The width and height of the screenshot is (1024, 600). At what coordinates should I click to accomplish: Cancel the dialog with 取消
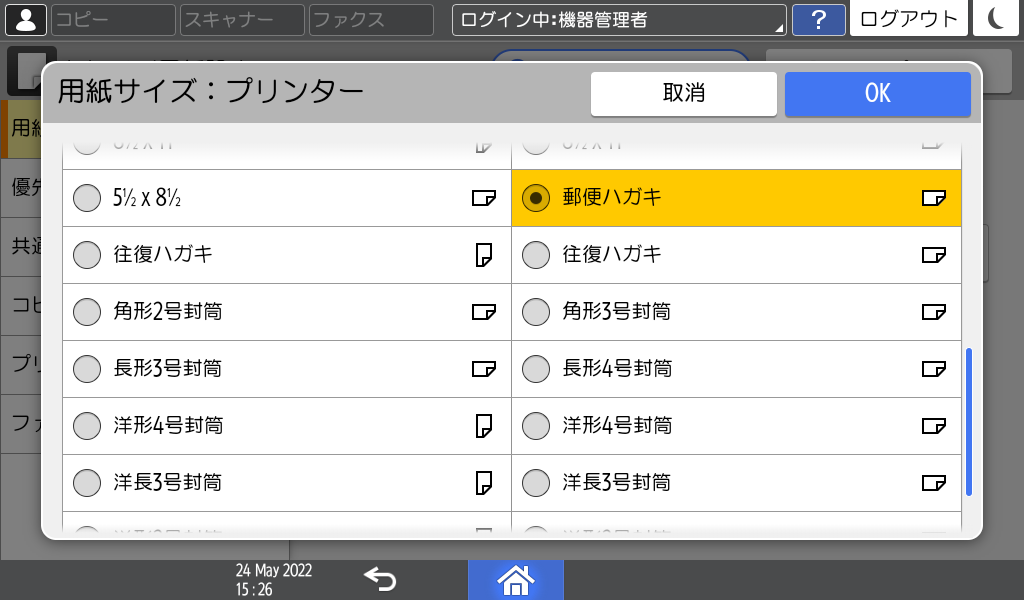pos(684,93)
